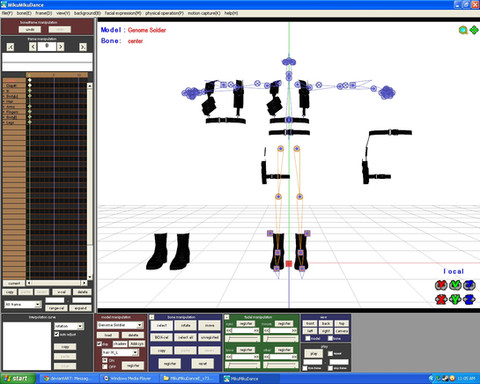Viewport: 480px width, 384px height.
Task: Click the zoom magnifier icon in viewport
Action: [x=463, y=30]
